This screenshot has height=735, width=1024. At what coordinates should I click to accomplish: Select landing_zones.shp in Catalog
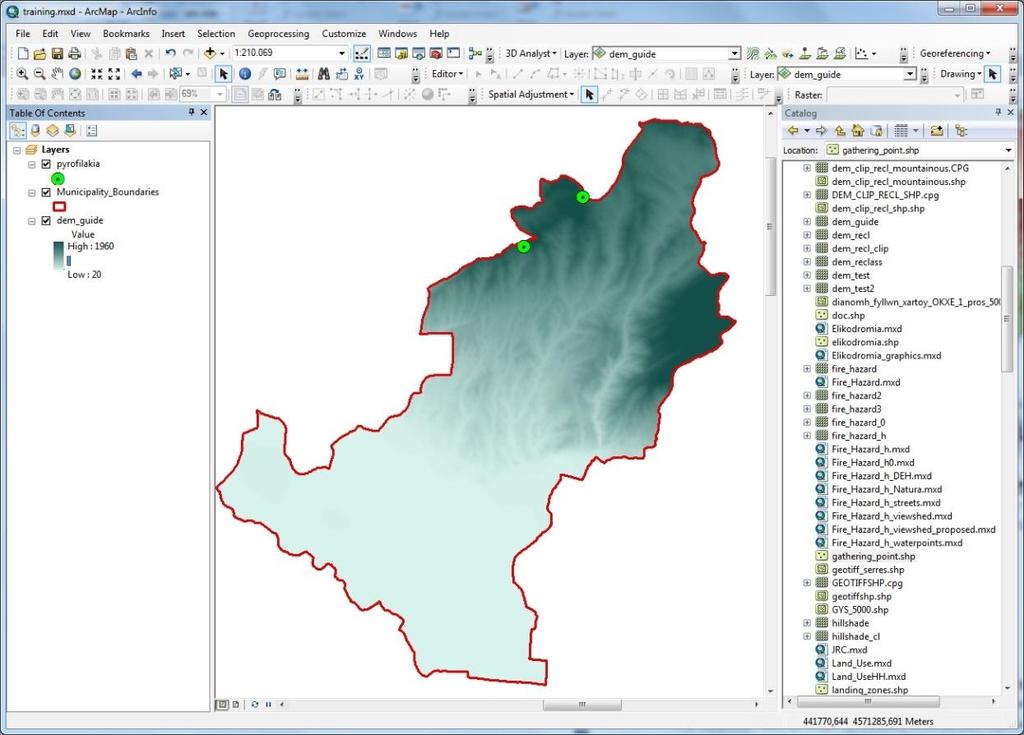click(869, 690)
